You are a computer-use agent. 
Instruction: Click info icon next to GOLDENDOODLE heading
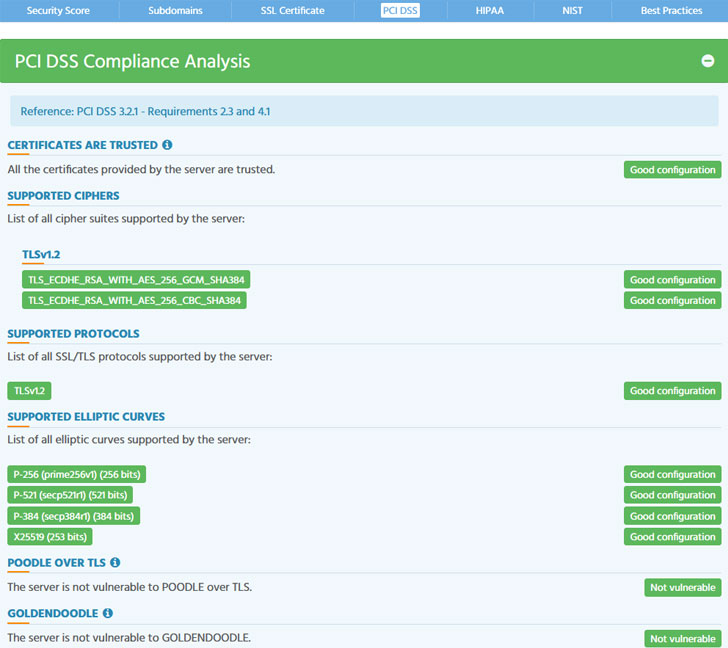107,613
